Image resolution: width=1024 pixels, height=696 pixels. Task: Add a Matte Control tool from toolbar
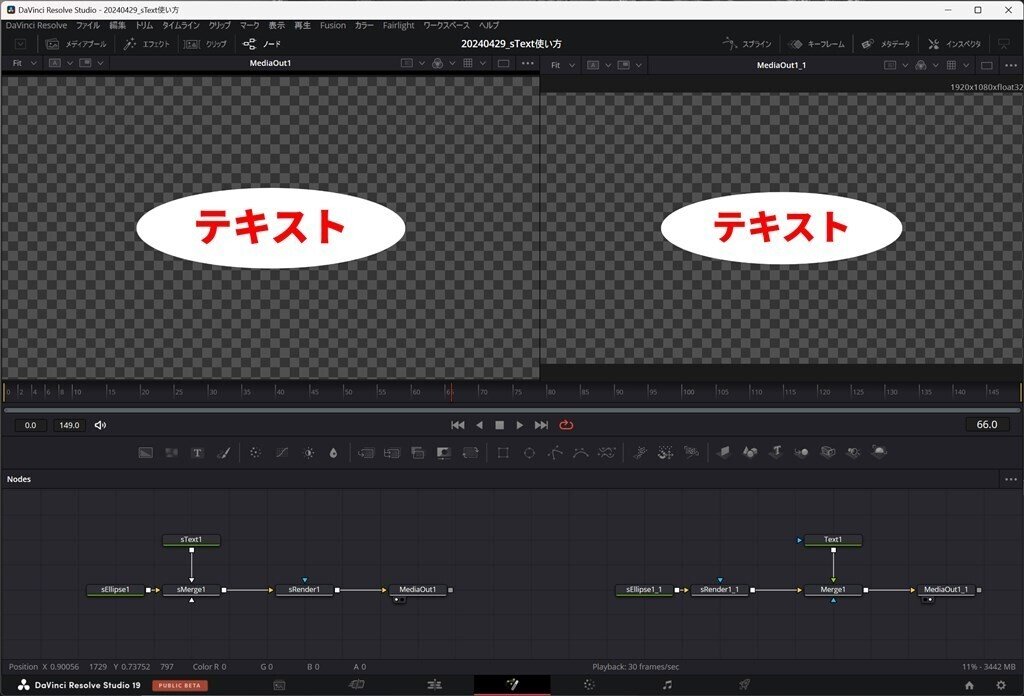coord(443,452)
